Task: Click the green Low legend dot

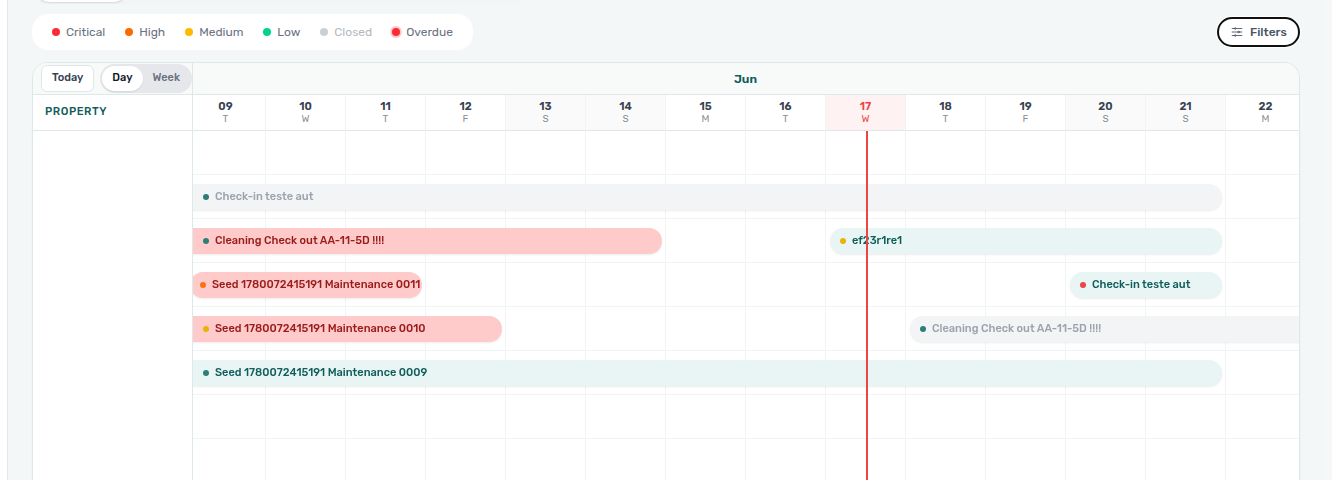Action: (x=267, y=32)
